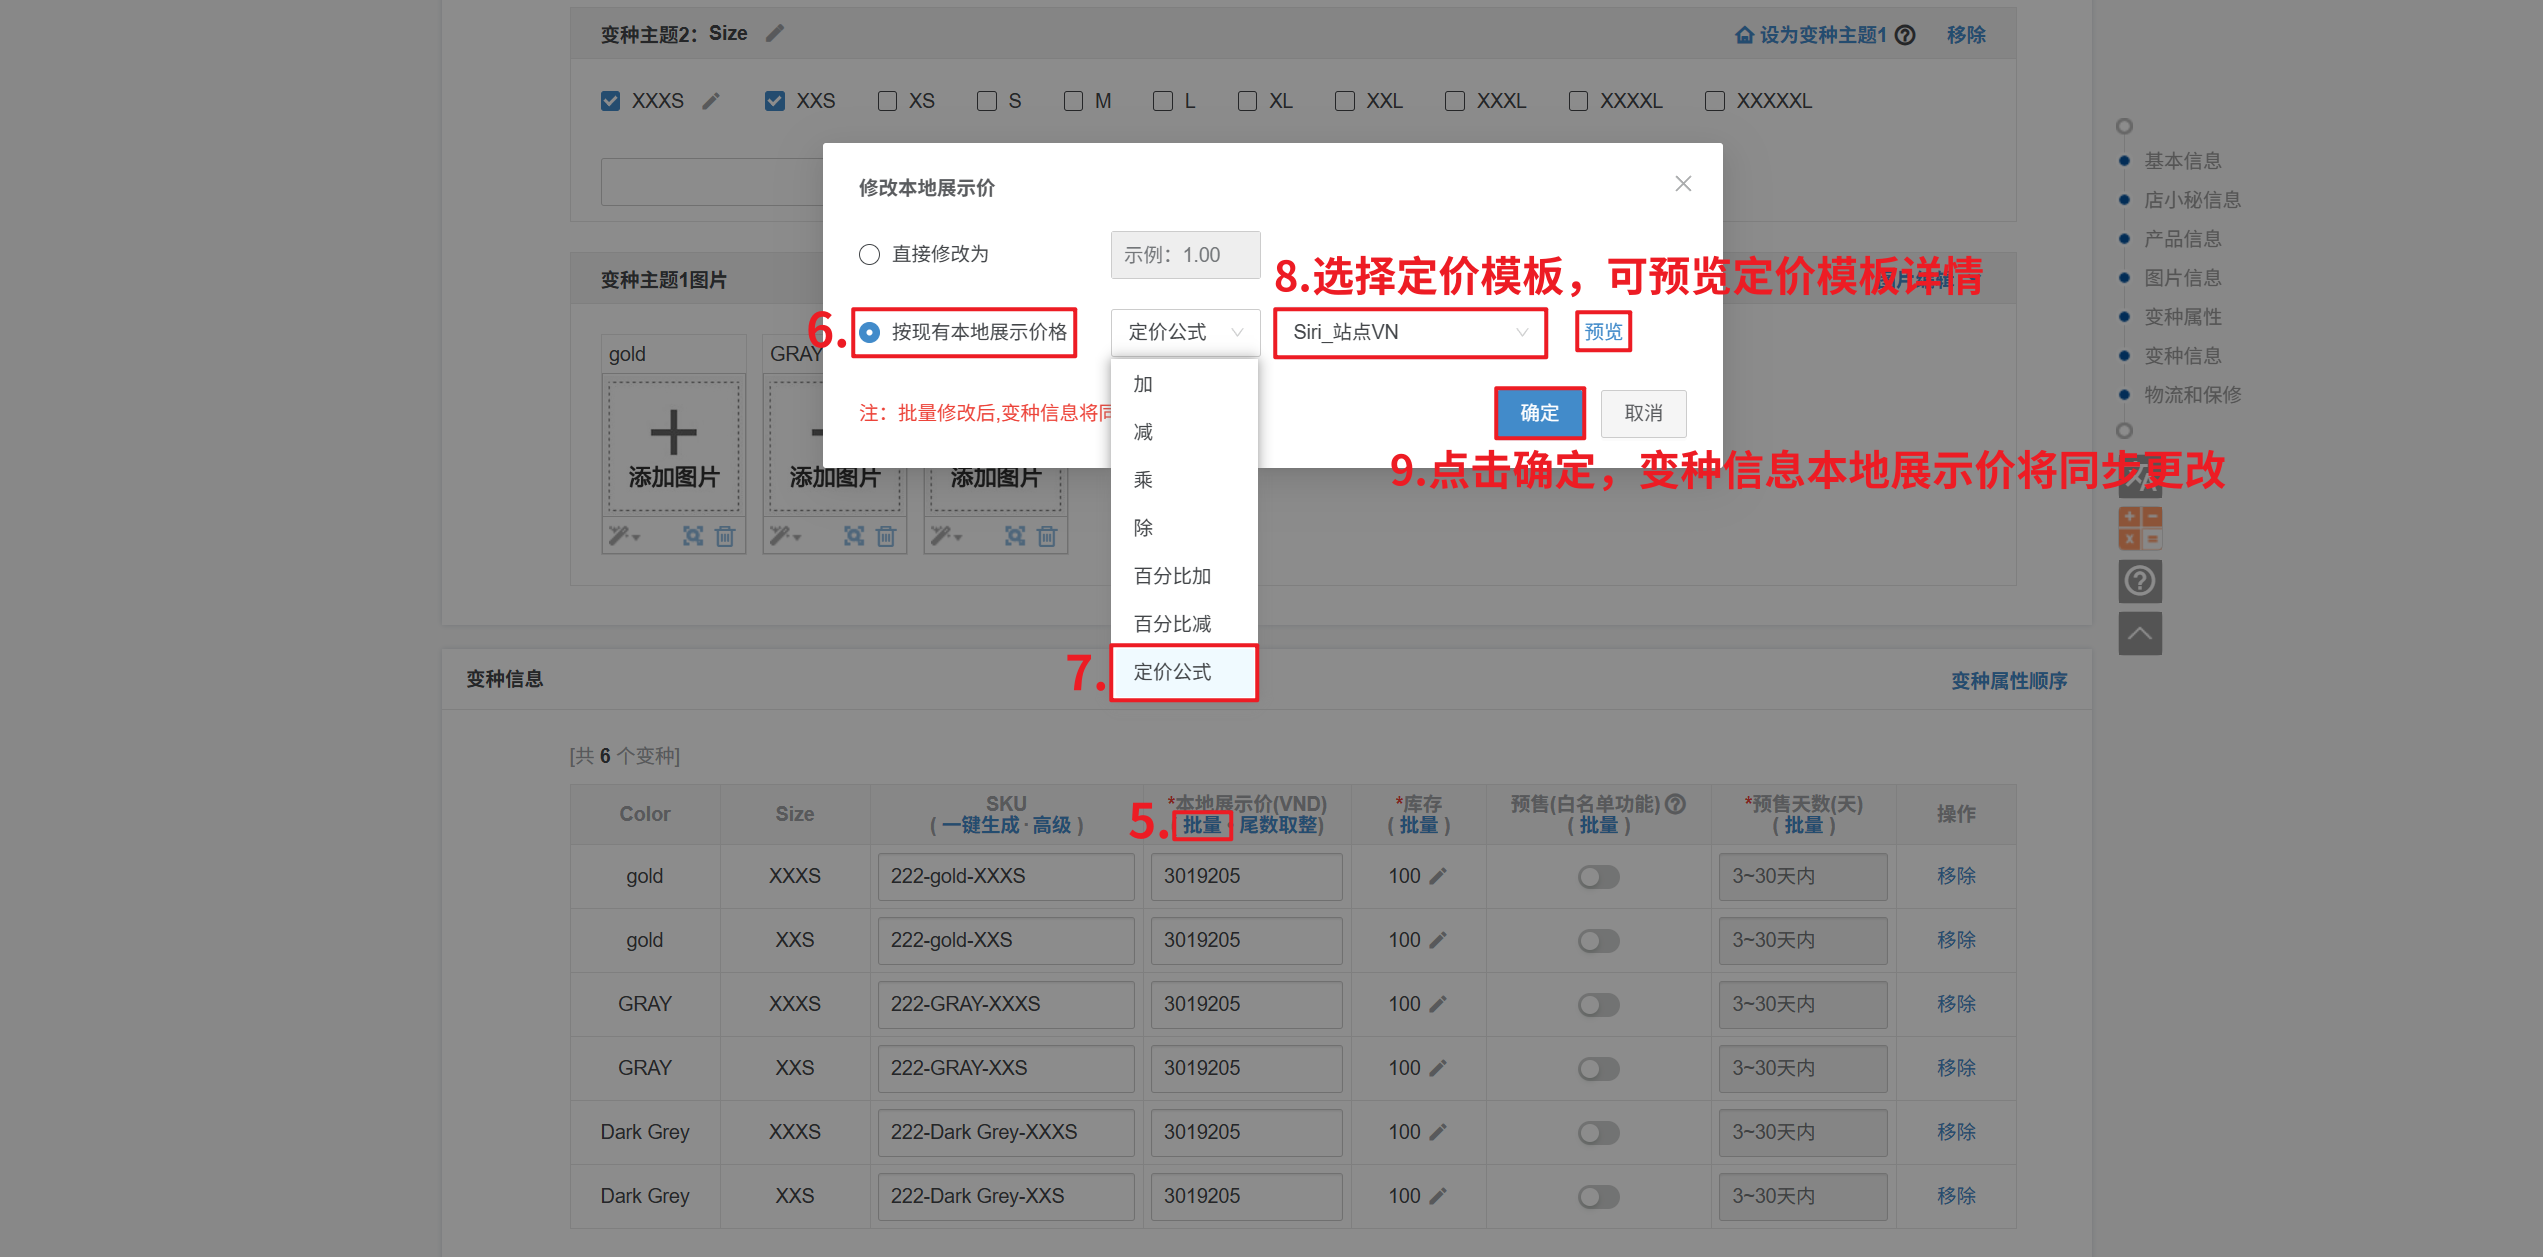Viewport: 2543px width, 1257px height.
Task: Open presale days dropdown for gold XXS
Action: point(1802,941)
